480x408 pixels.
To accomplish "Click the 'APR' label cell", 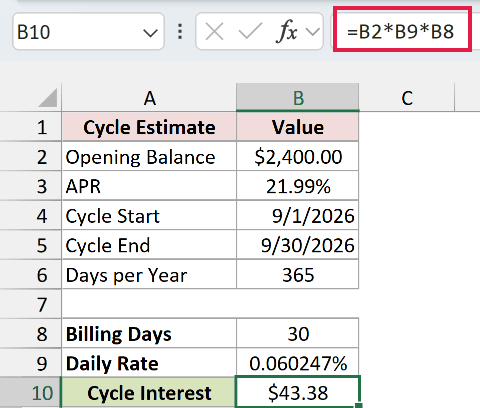I will coord(149,186).
